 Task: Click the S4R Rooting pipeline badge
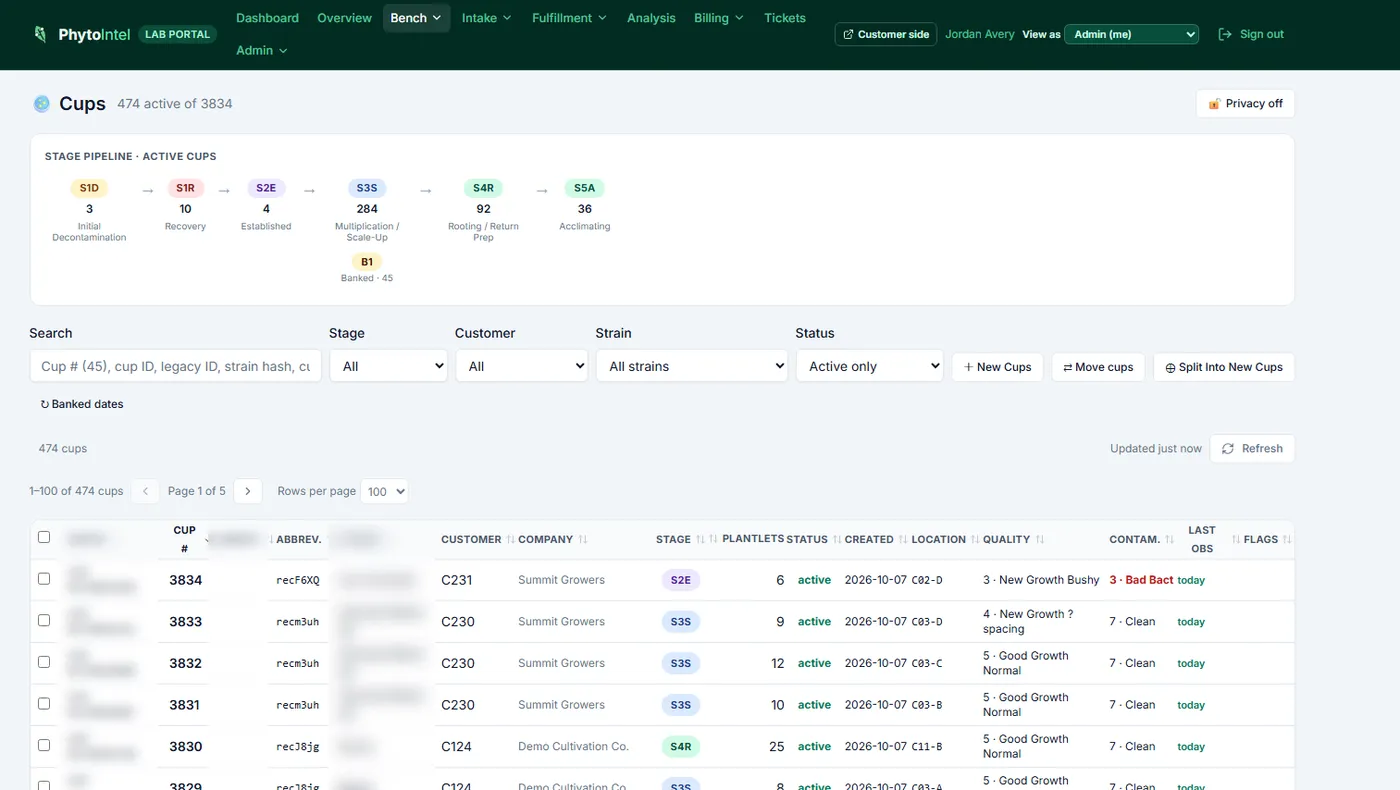click(483, 188)
